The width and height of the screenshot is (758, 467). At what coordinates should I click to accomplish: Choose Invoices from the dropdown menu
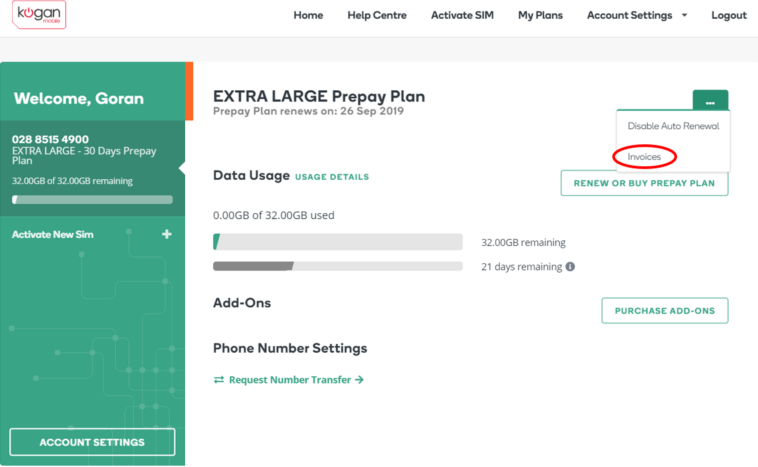645,157
